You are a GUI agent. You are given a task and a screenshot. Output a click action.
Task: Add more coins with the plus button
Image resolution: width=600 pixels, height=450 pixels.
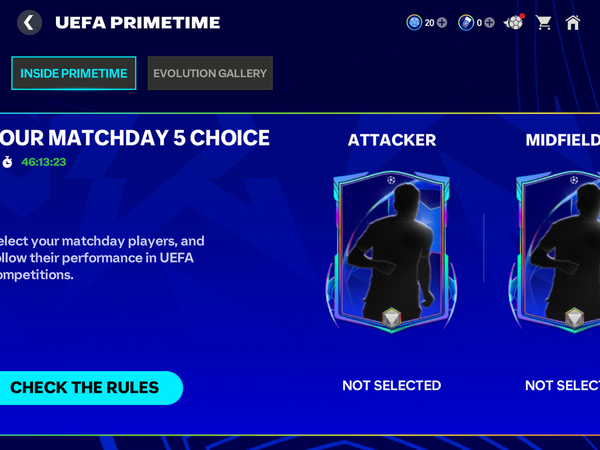coord(442,22)
